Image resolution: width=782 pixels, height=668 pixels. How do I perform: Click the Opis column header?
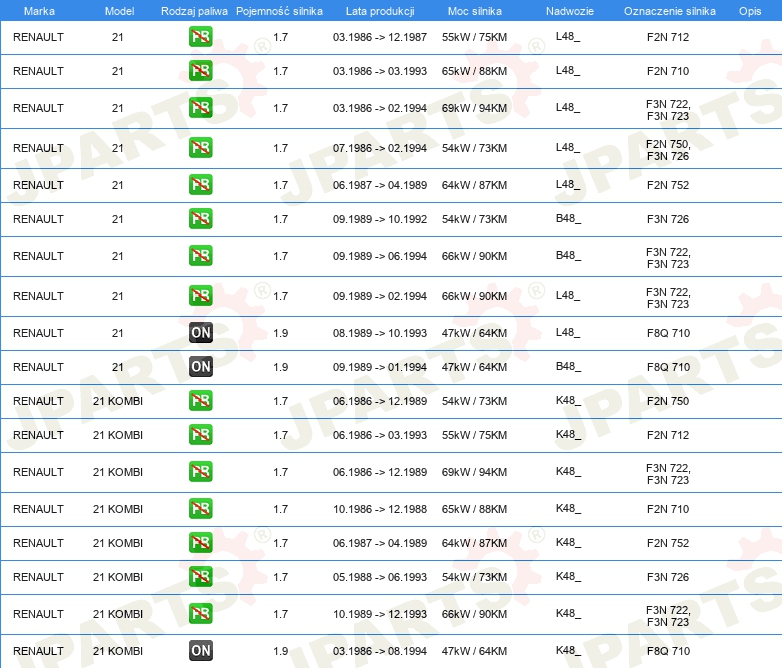pos(750,11)
